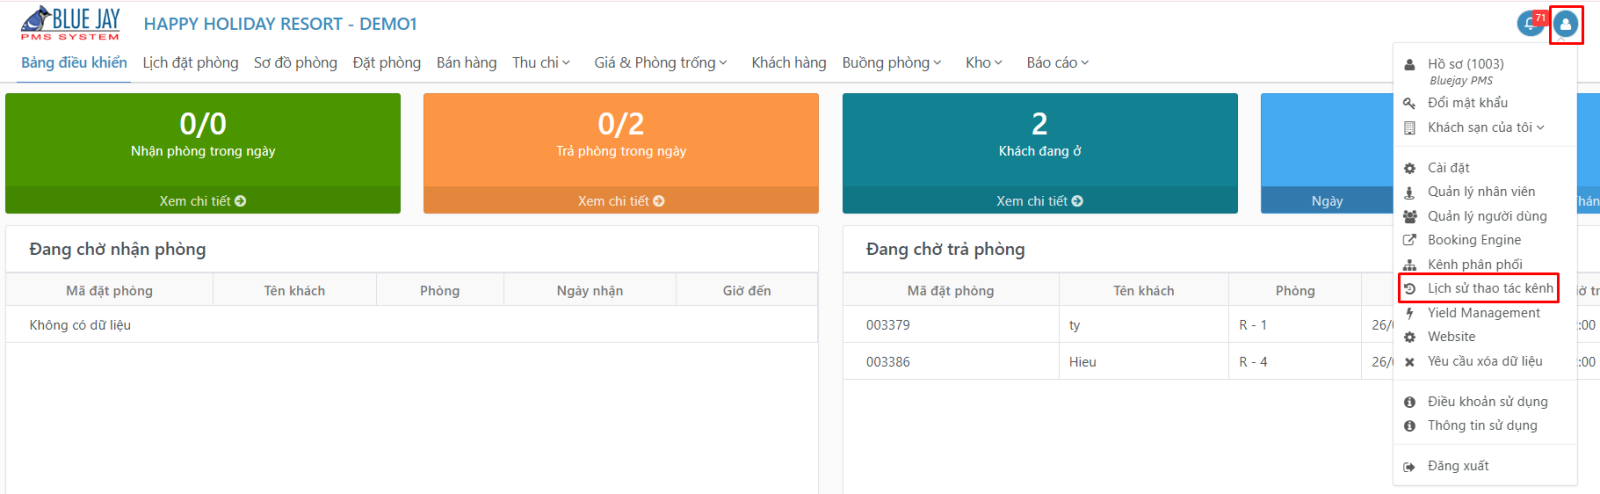Click gear icon beside Website

(x=1409, y=337)
